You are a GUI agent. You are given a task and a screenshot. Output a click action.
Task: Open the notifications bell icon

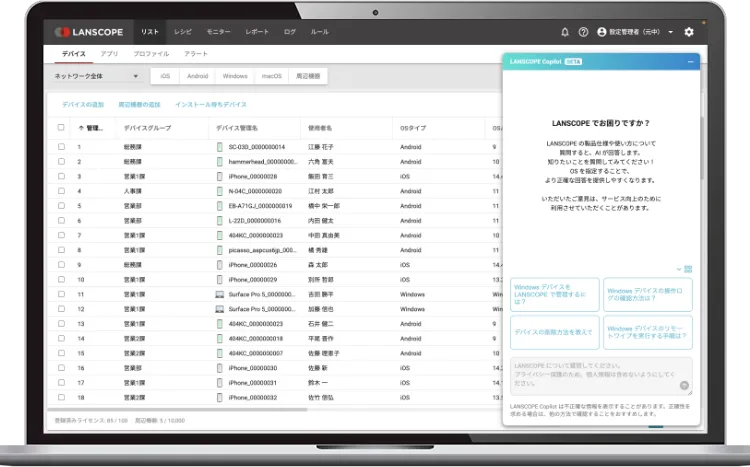(565, 32)
